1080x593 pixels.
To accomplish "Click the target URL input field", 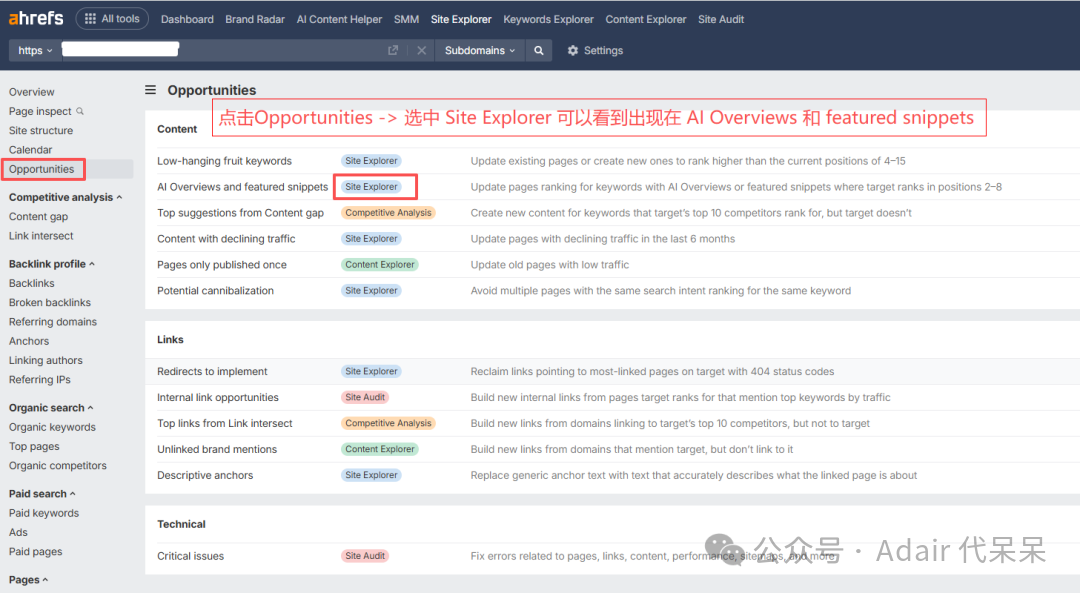I will [x=223, y=50].
